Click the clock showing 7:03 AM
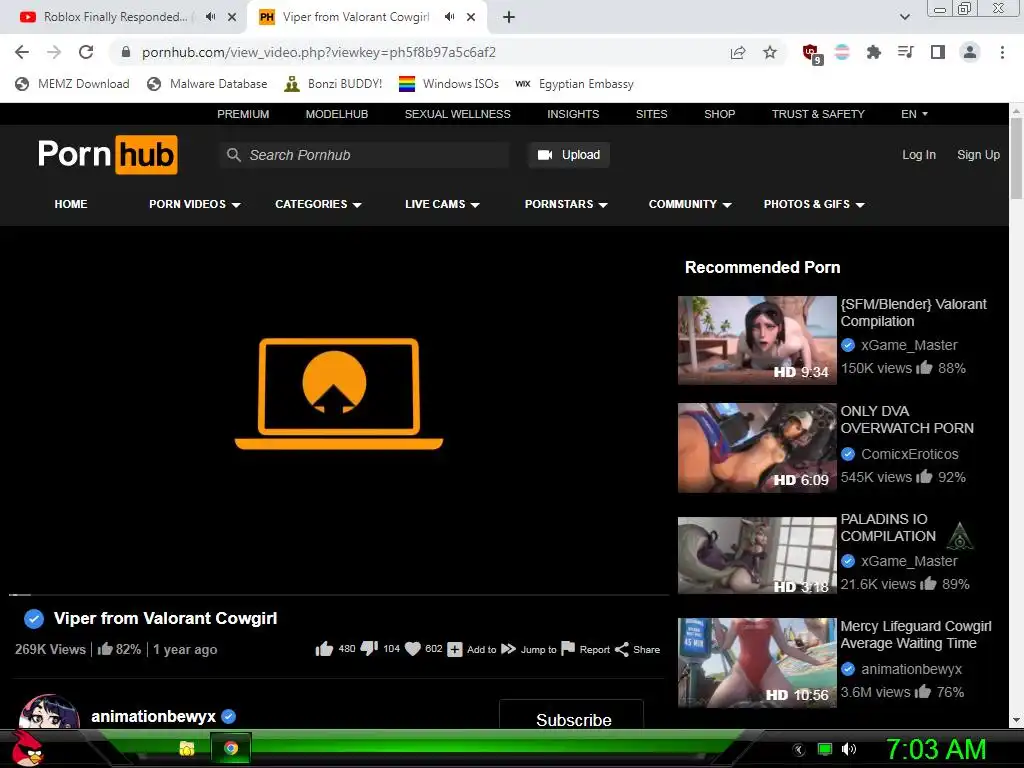Viewport: 1024px width, 768px height. pyautogui.click(x=936, y=749)
